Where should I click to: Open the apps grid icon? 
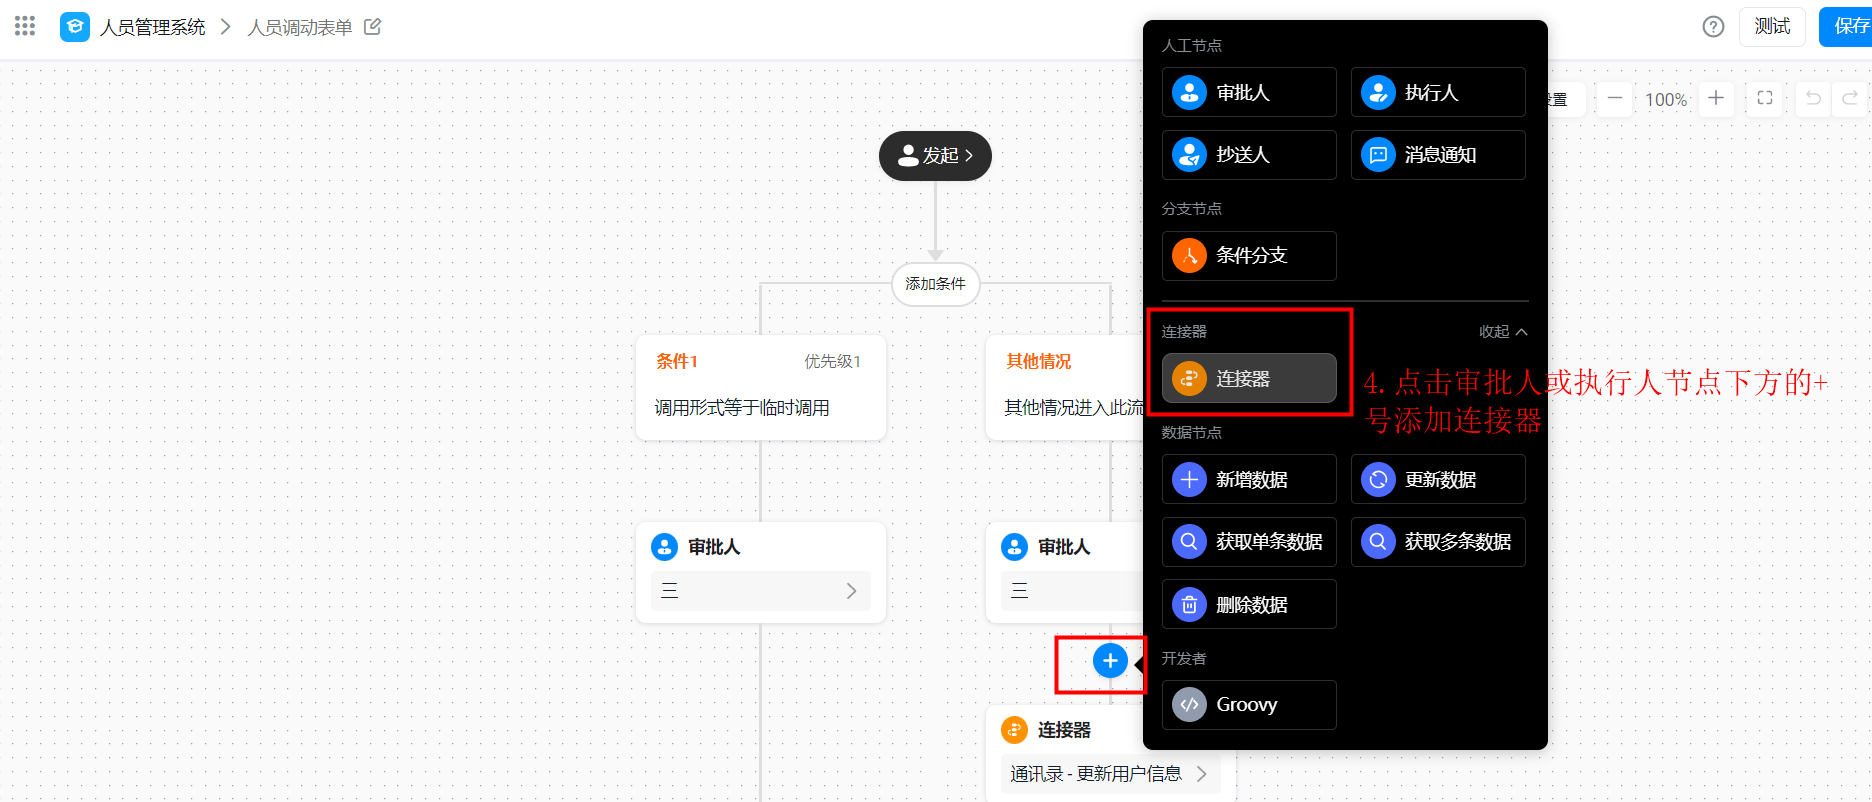click(x=25, y=26)
